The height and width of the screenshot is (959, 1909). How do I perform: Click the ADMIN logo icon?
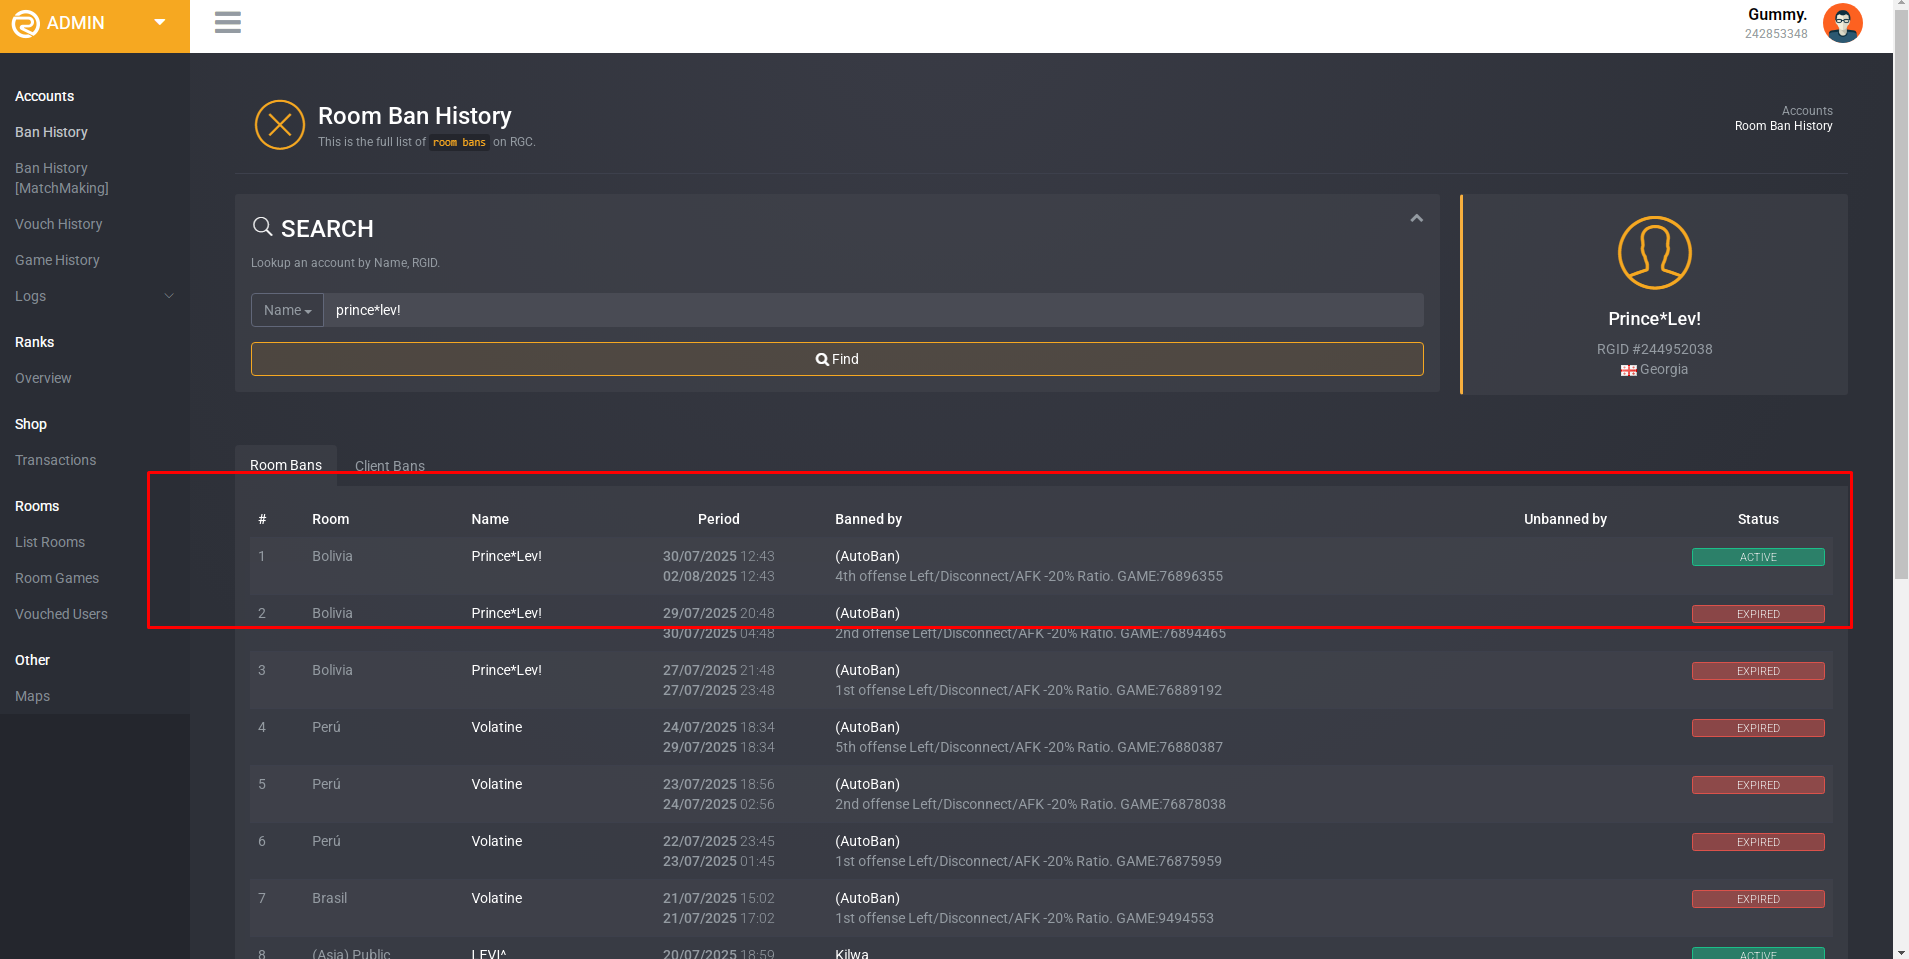pyautogui.click(x=25, y=23)
